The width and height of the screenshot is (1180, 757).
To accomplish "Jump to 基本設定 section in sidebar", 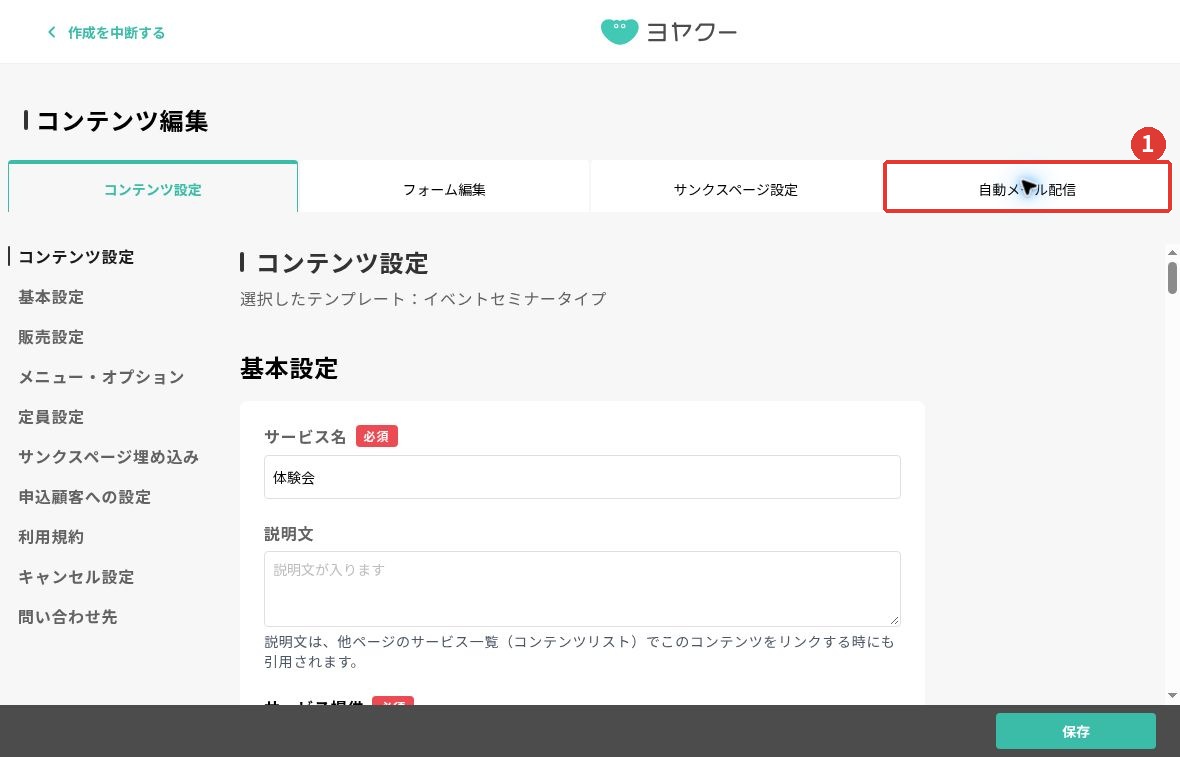I will point(51,296).
